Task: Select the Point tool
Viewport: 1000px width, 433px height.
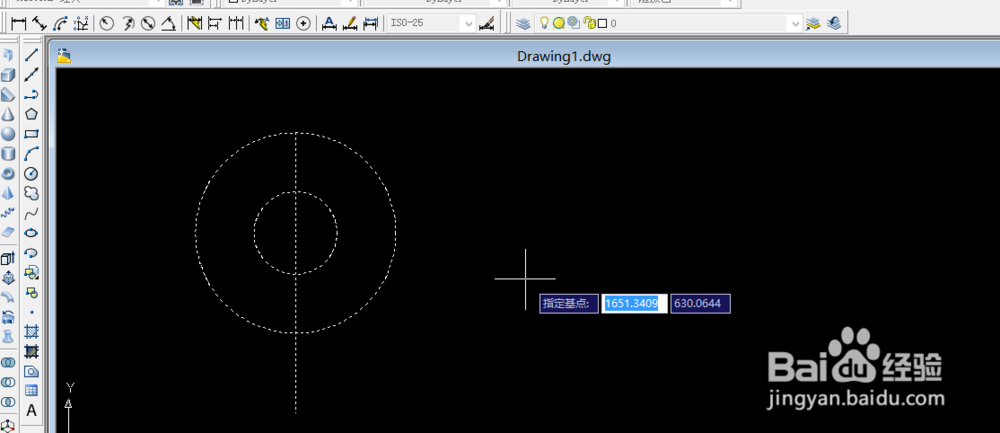Action: 31,312
